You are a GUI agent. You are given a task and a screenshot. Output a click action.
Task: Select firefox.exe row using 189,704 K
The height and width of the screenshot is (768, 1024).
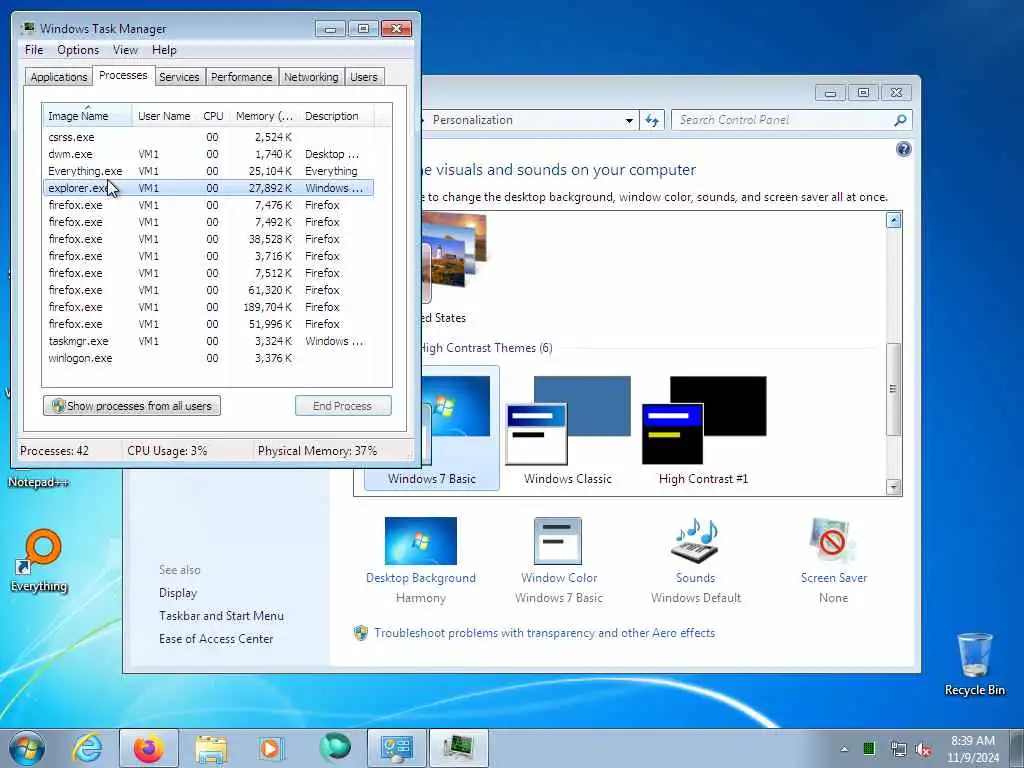coord(208,307)
